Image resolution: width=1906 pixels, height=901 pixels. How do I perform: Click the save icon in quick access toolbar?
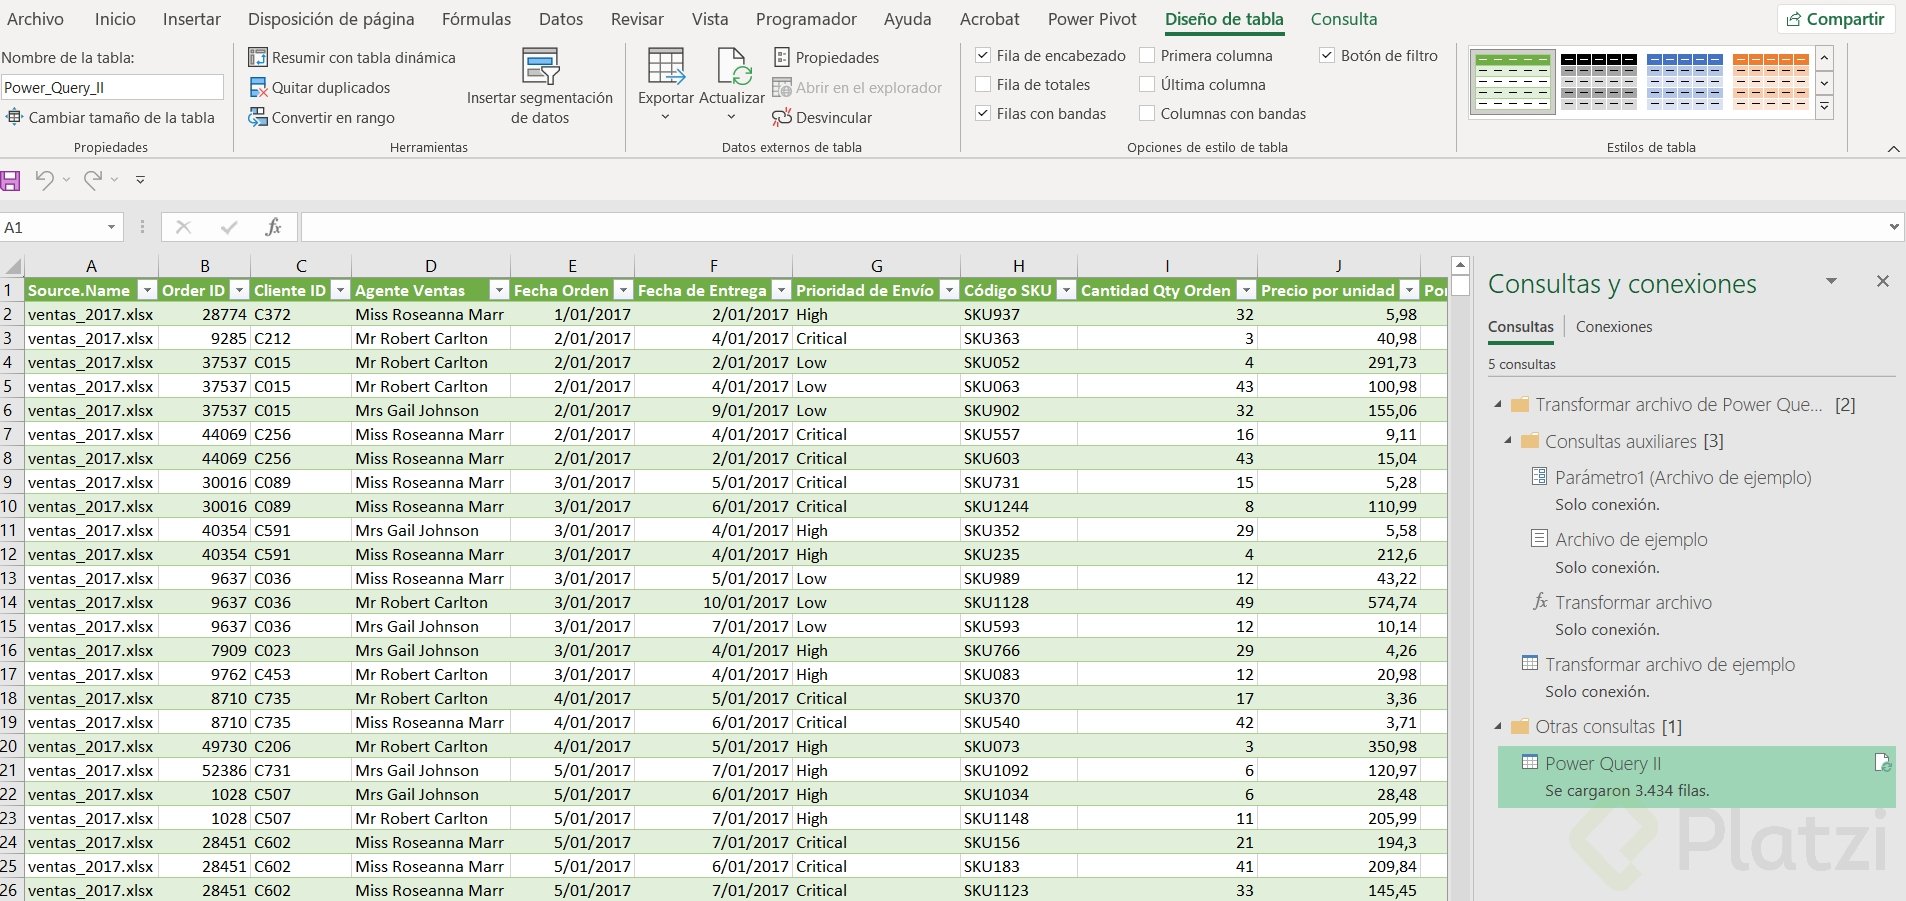coord(11,181)
